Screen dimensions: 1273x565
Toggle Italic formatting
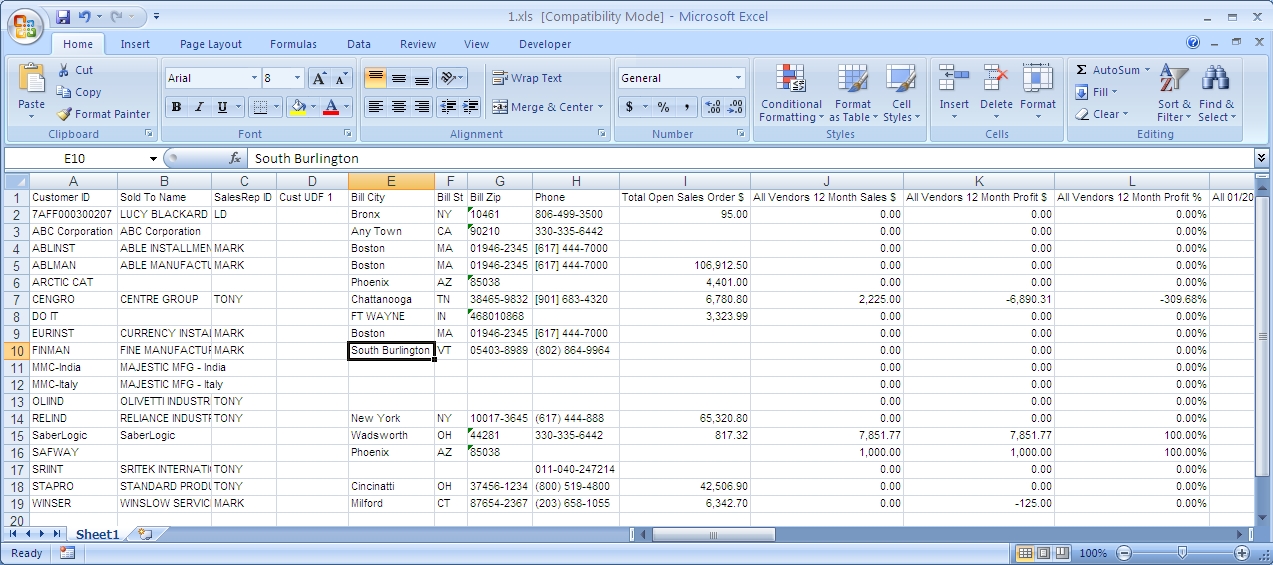click(x=199, y=107)
